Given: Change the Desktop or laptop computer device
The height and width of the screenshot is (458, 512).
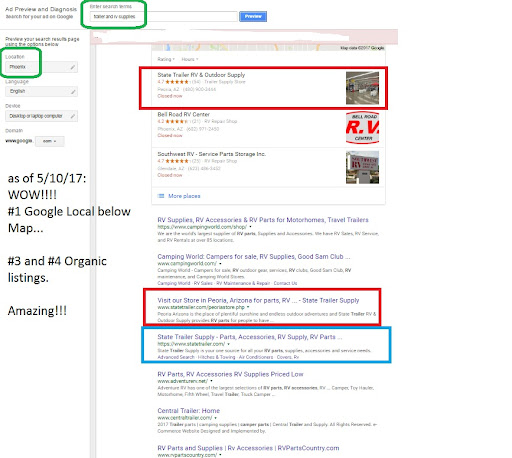Looking at the screenshot, I should coord(41,116).
